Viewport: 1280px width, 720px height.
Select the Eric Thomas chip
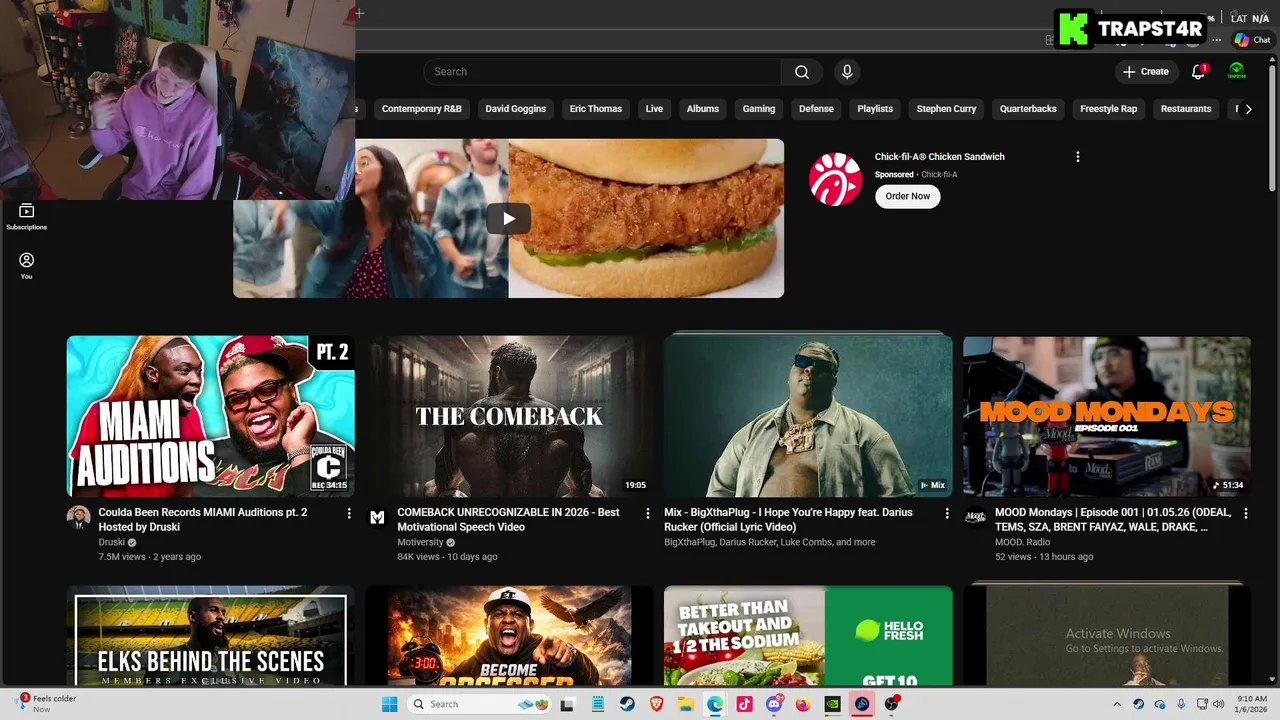tap(596, 109)
